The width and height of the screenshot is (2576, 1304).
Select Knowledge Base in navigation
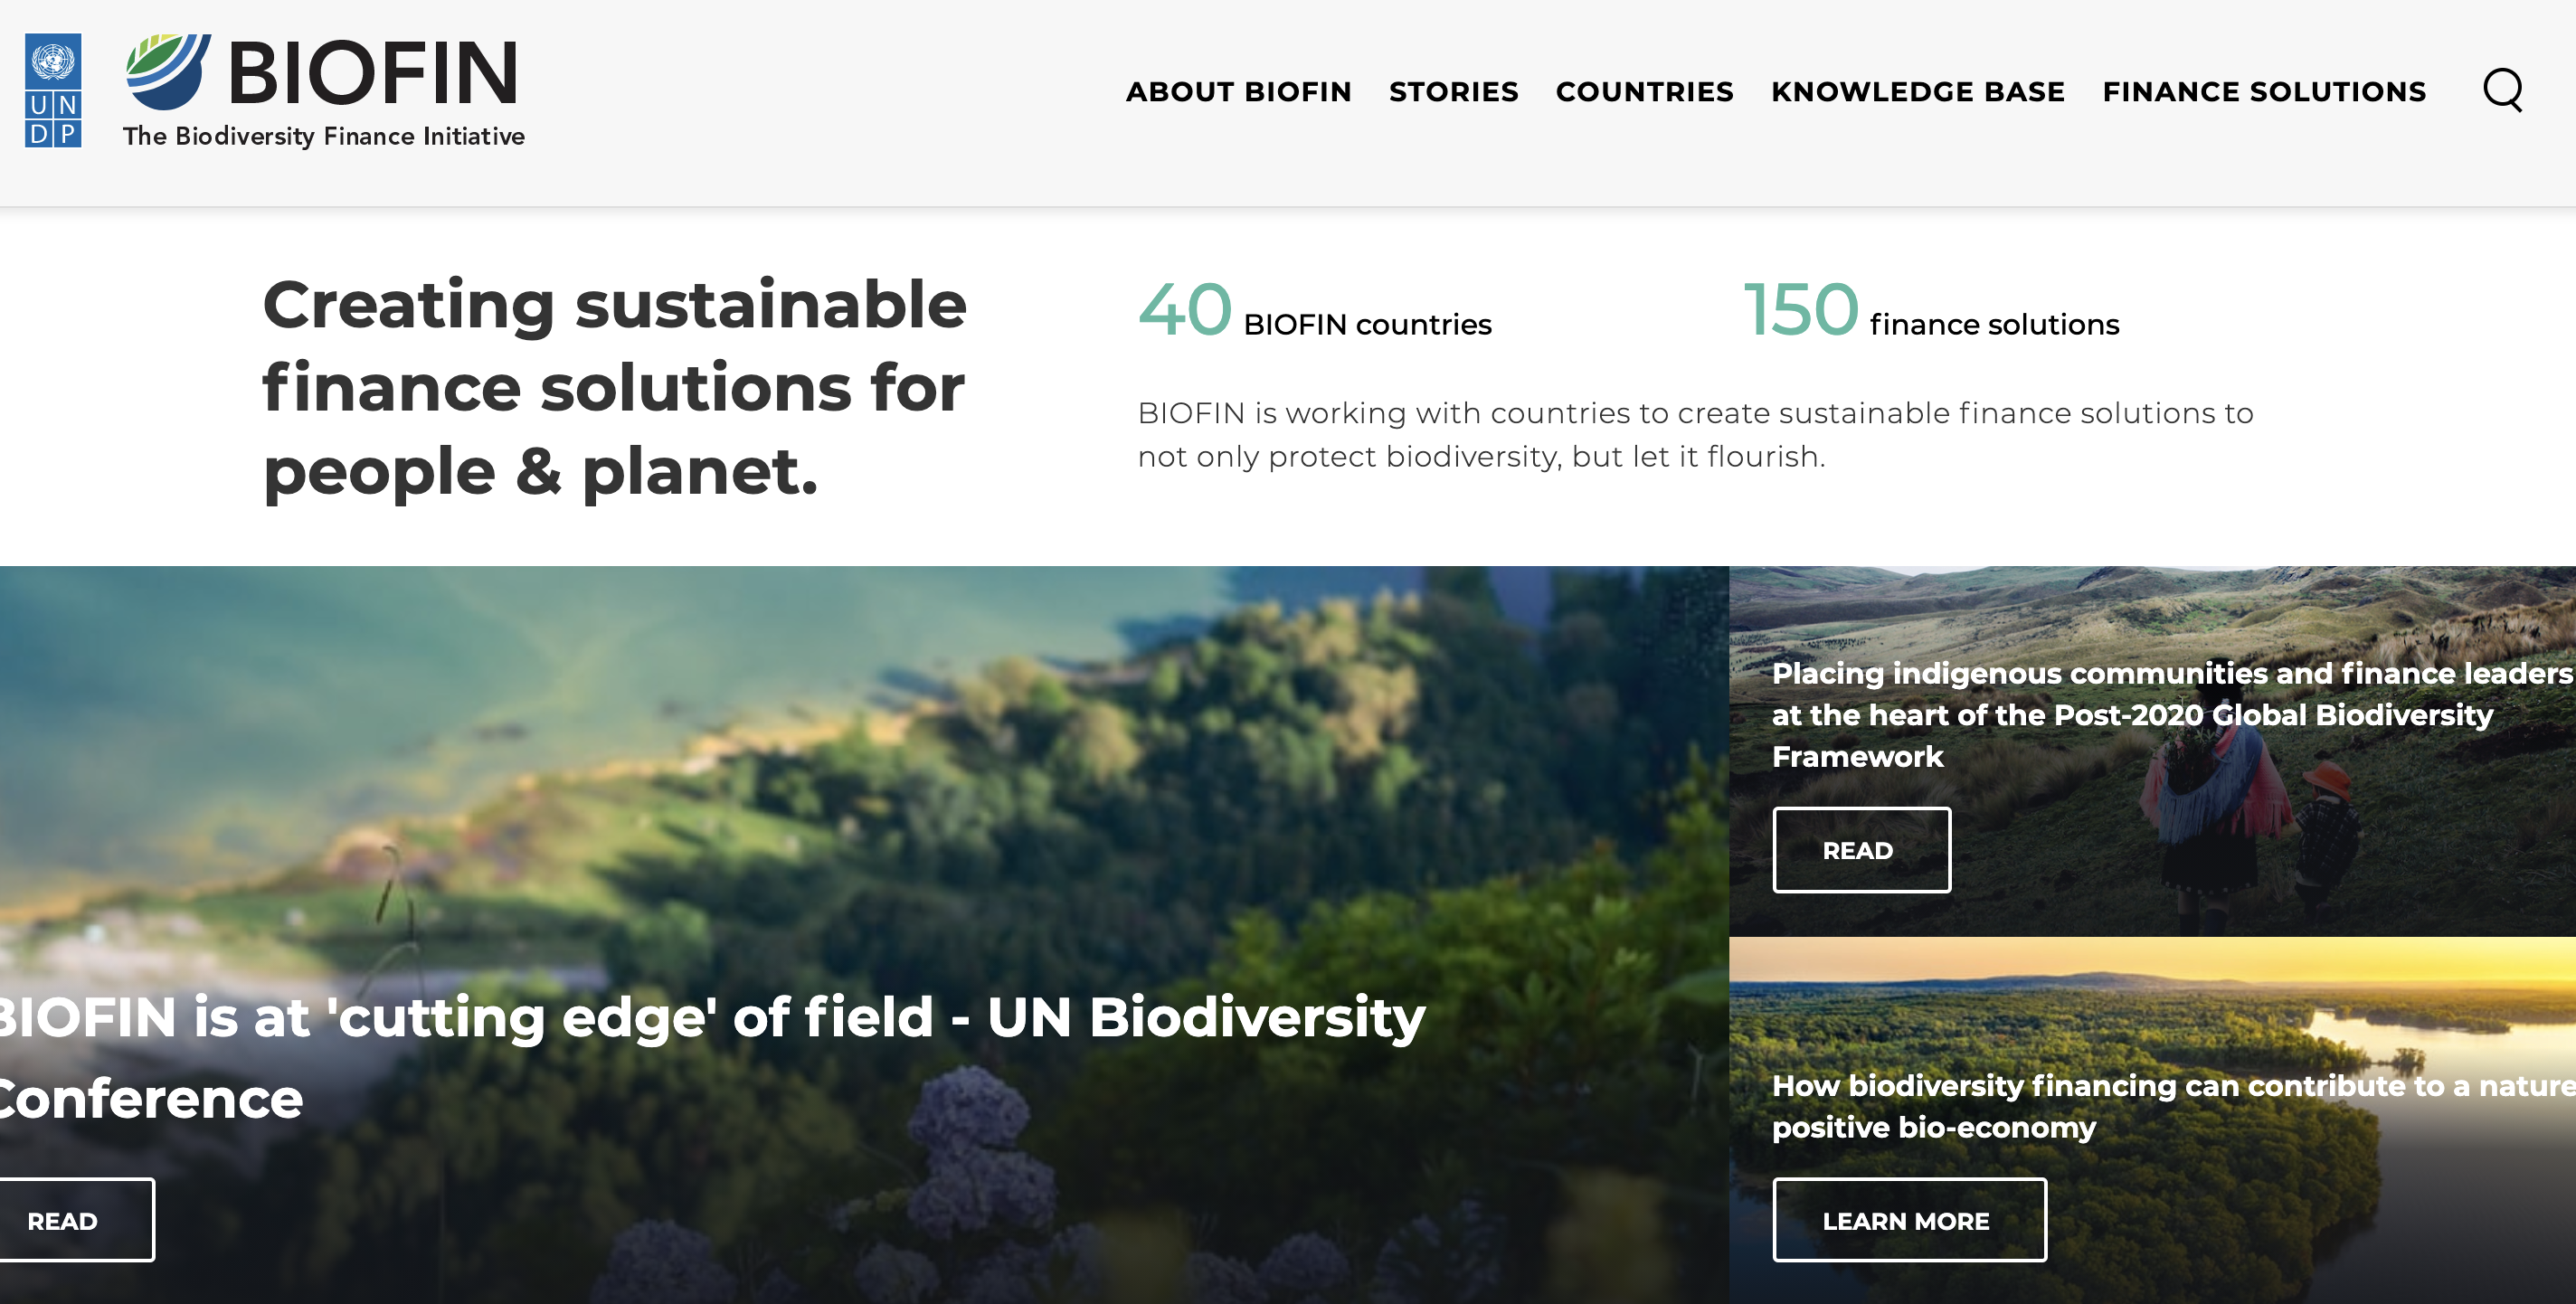(x=1917, y=92)
